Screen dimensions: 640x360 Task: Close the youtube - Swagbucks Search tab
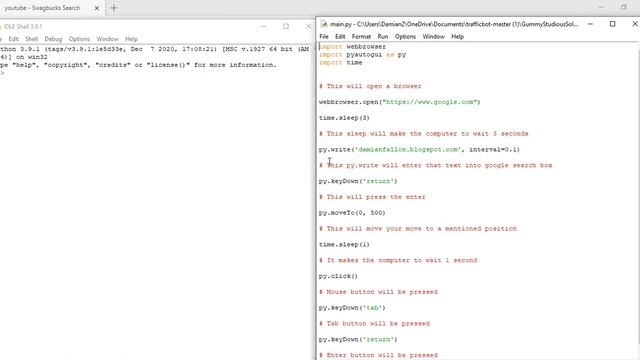(x=97, y=8)
